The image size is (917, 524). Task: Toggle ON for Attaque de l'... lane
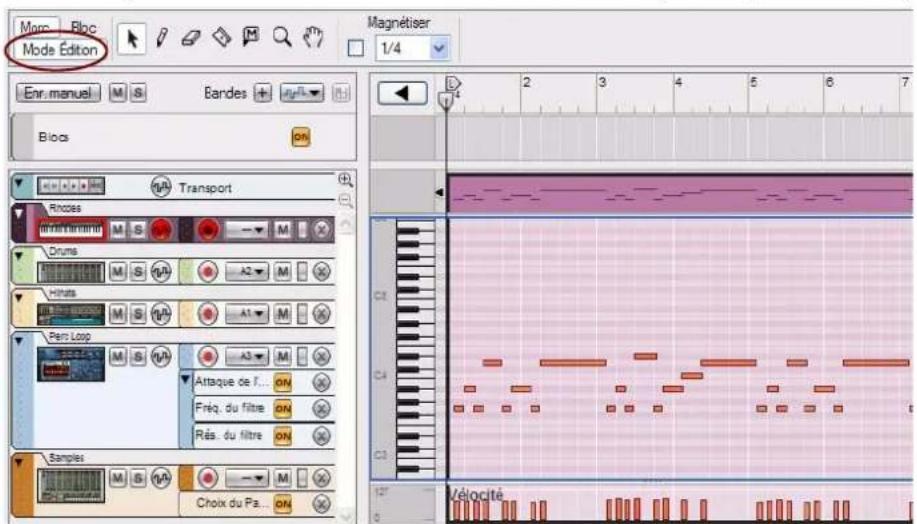pyautogui.click(x=282, y=383)
